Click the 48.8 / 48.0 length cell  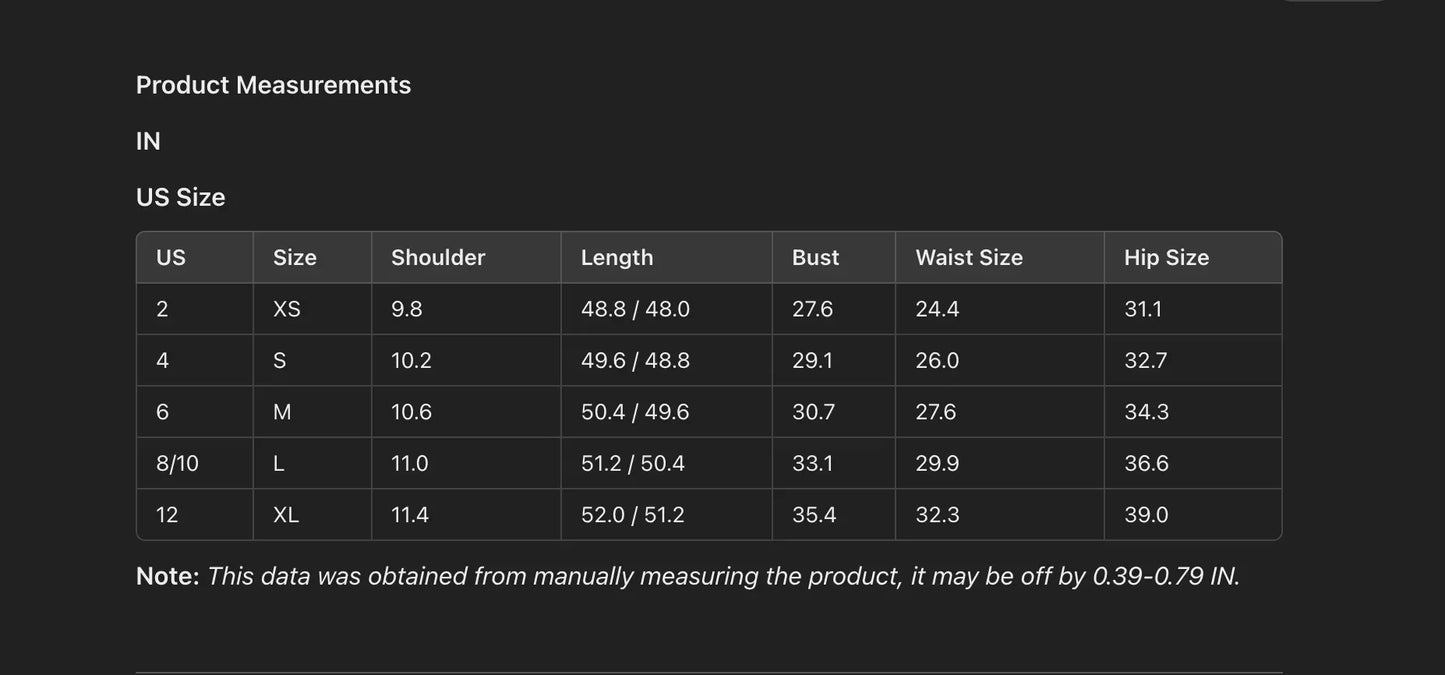coord(635,309)
